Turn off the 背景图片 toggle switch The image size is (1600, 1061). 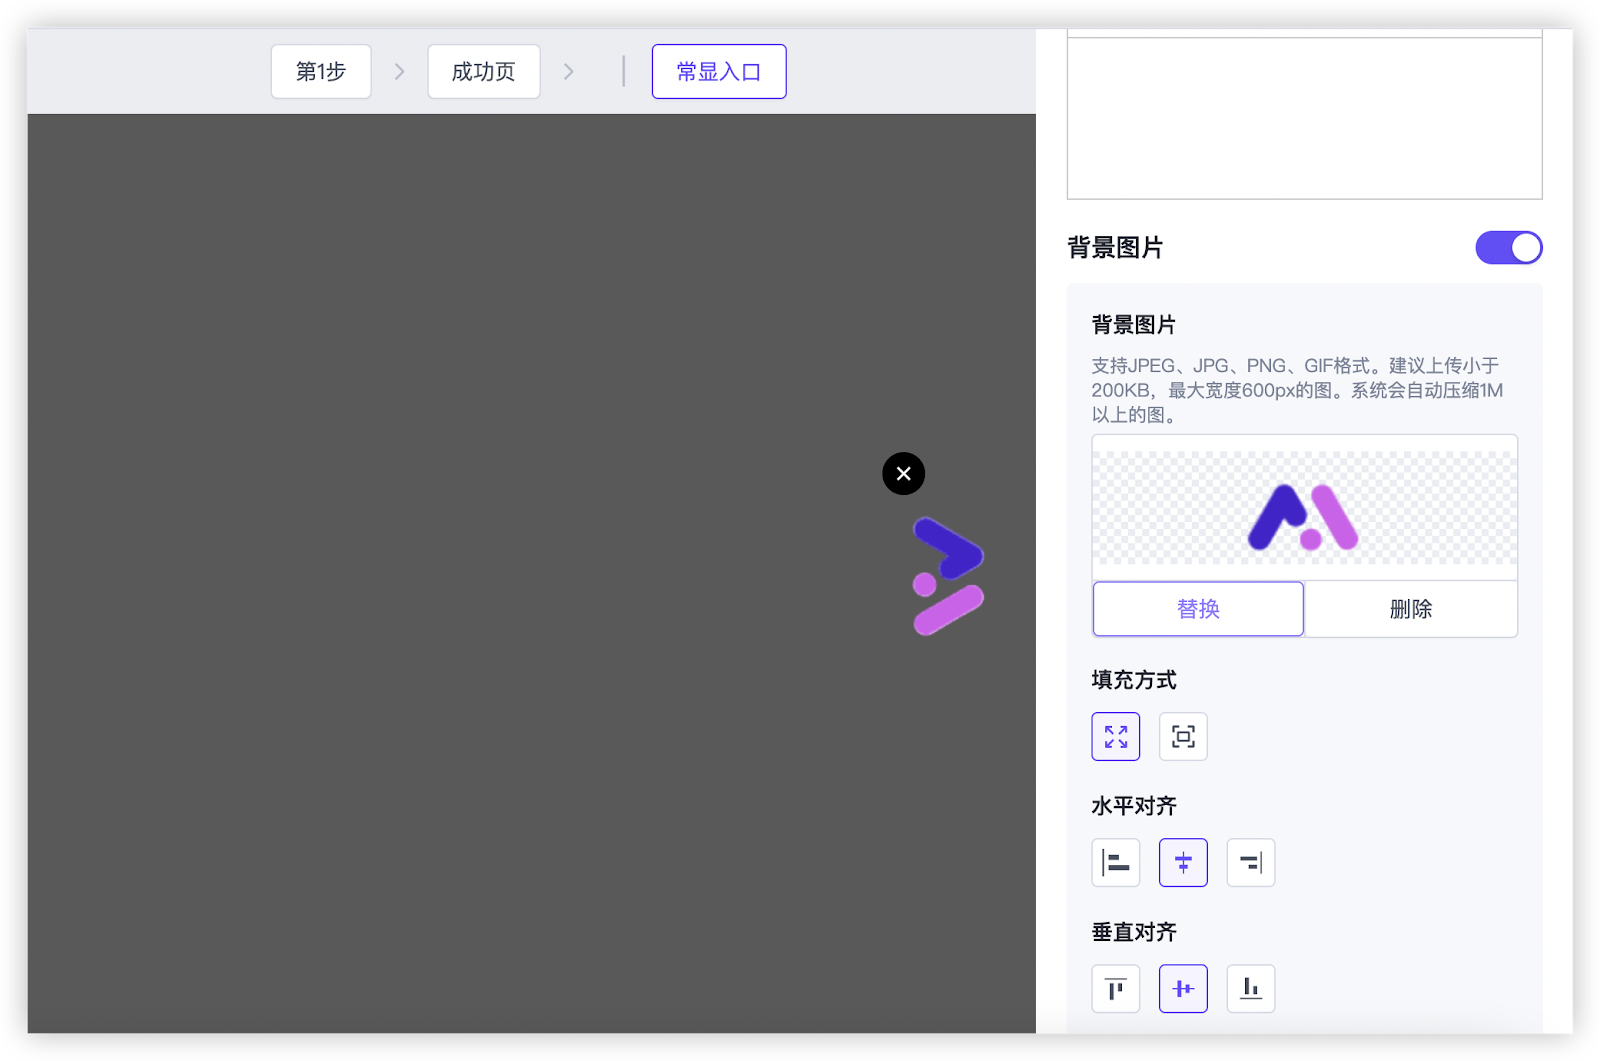point(1508,248)
